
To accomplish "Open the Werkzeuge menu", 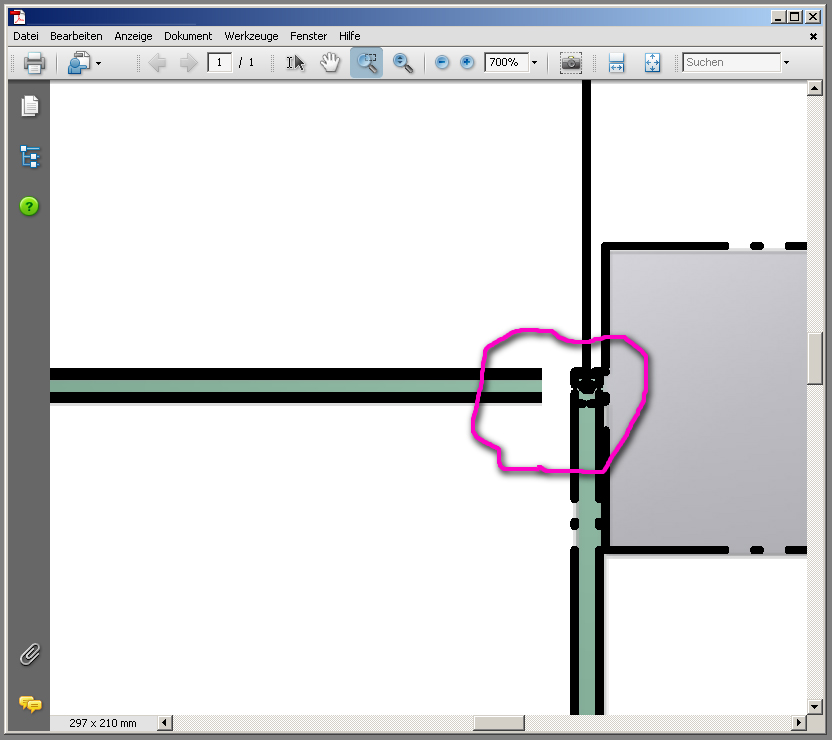I will click(x=251, y=36).
